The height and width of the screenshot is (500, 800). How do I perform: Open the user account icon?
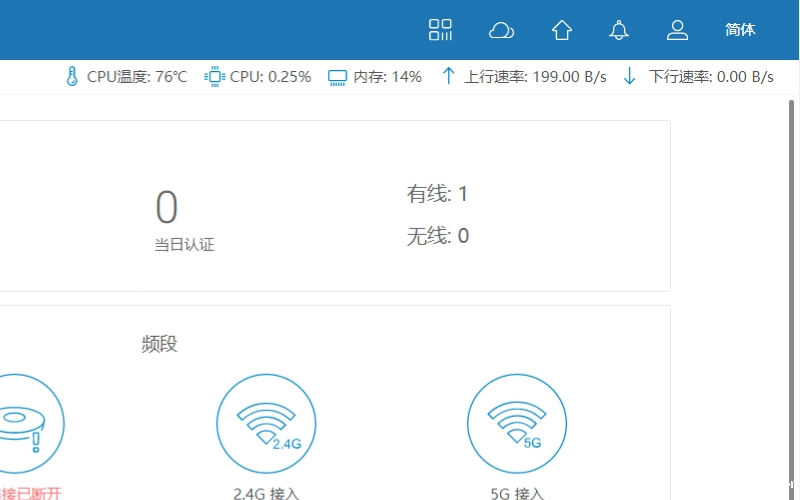point(678,30)
